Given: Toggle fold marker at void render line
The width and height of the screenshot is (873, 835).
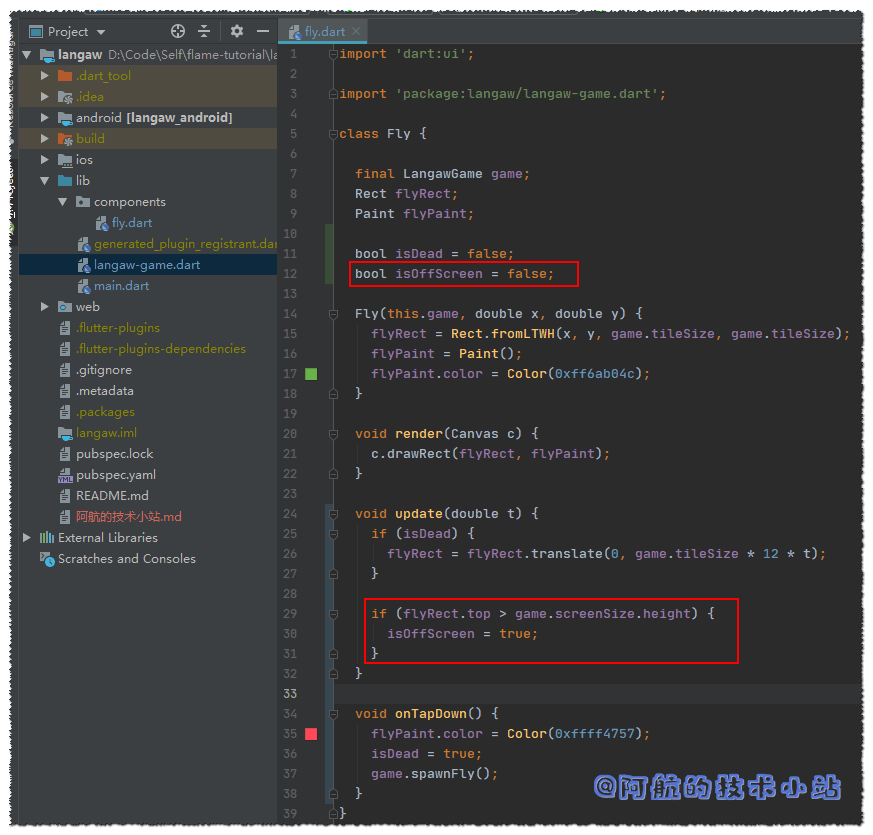Looking at the screenshot, I should pyautogui.click(x=333, y=434).
